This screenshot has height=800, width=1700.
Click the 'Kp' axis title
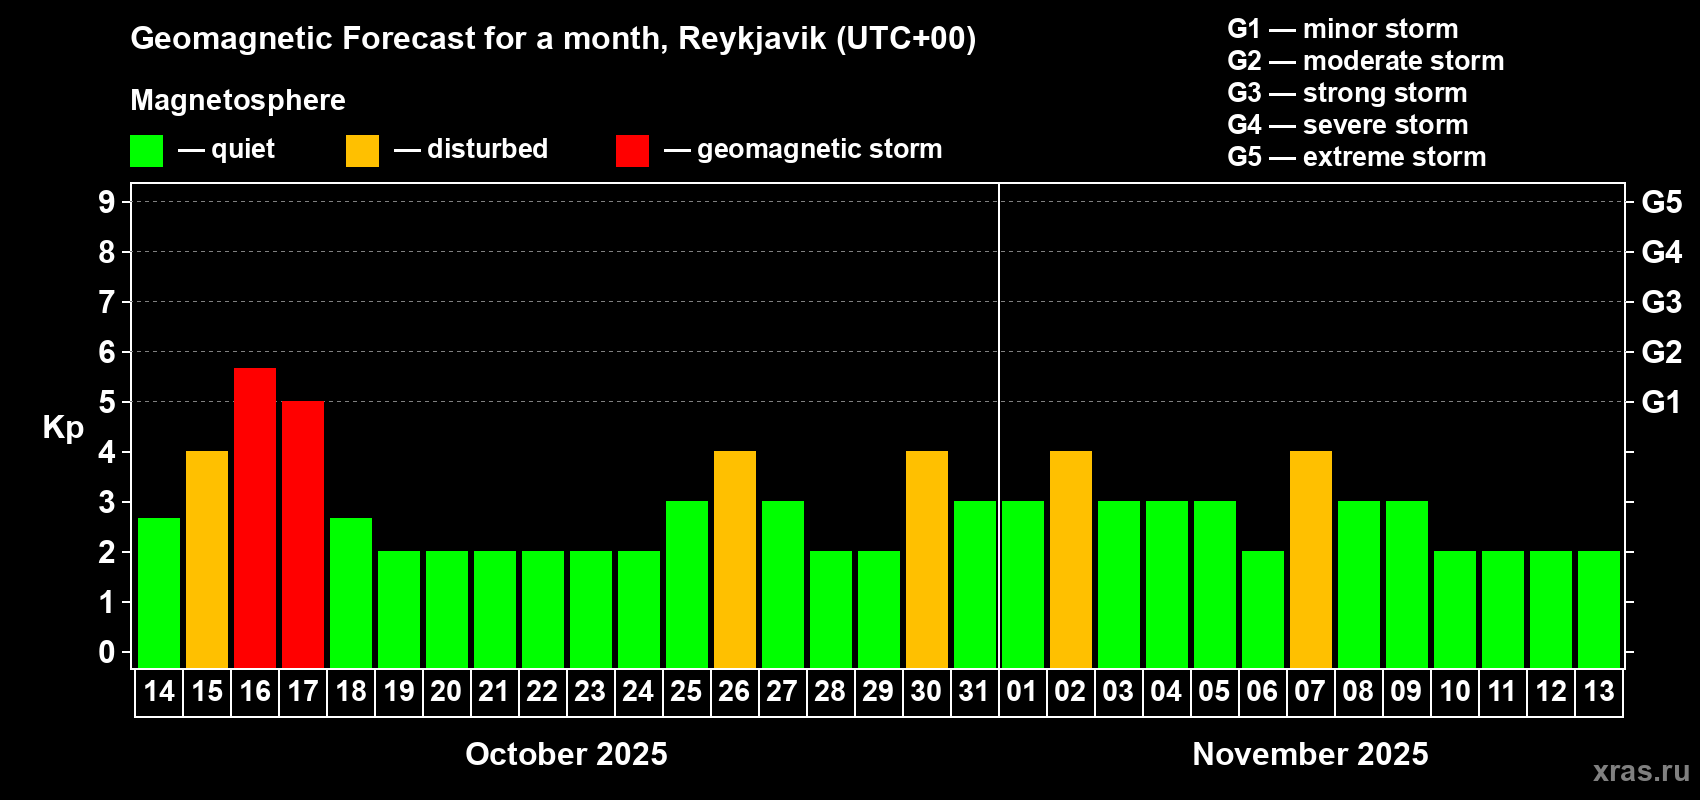pyautogui.click(x=63, y=428)
